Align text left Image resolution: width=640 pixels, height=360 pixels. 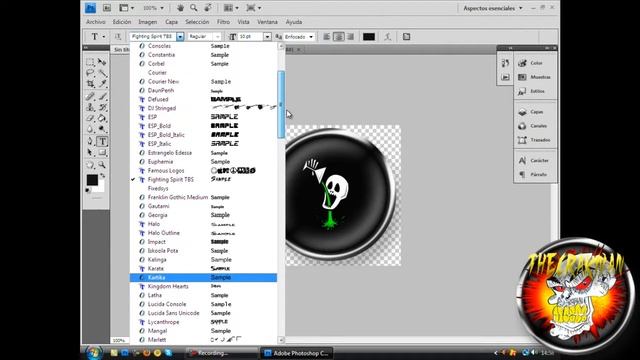pyautogui.click(x=327, y=37)
